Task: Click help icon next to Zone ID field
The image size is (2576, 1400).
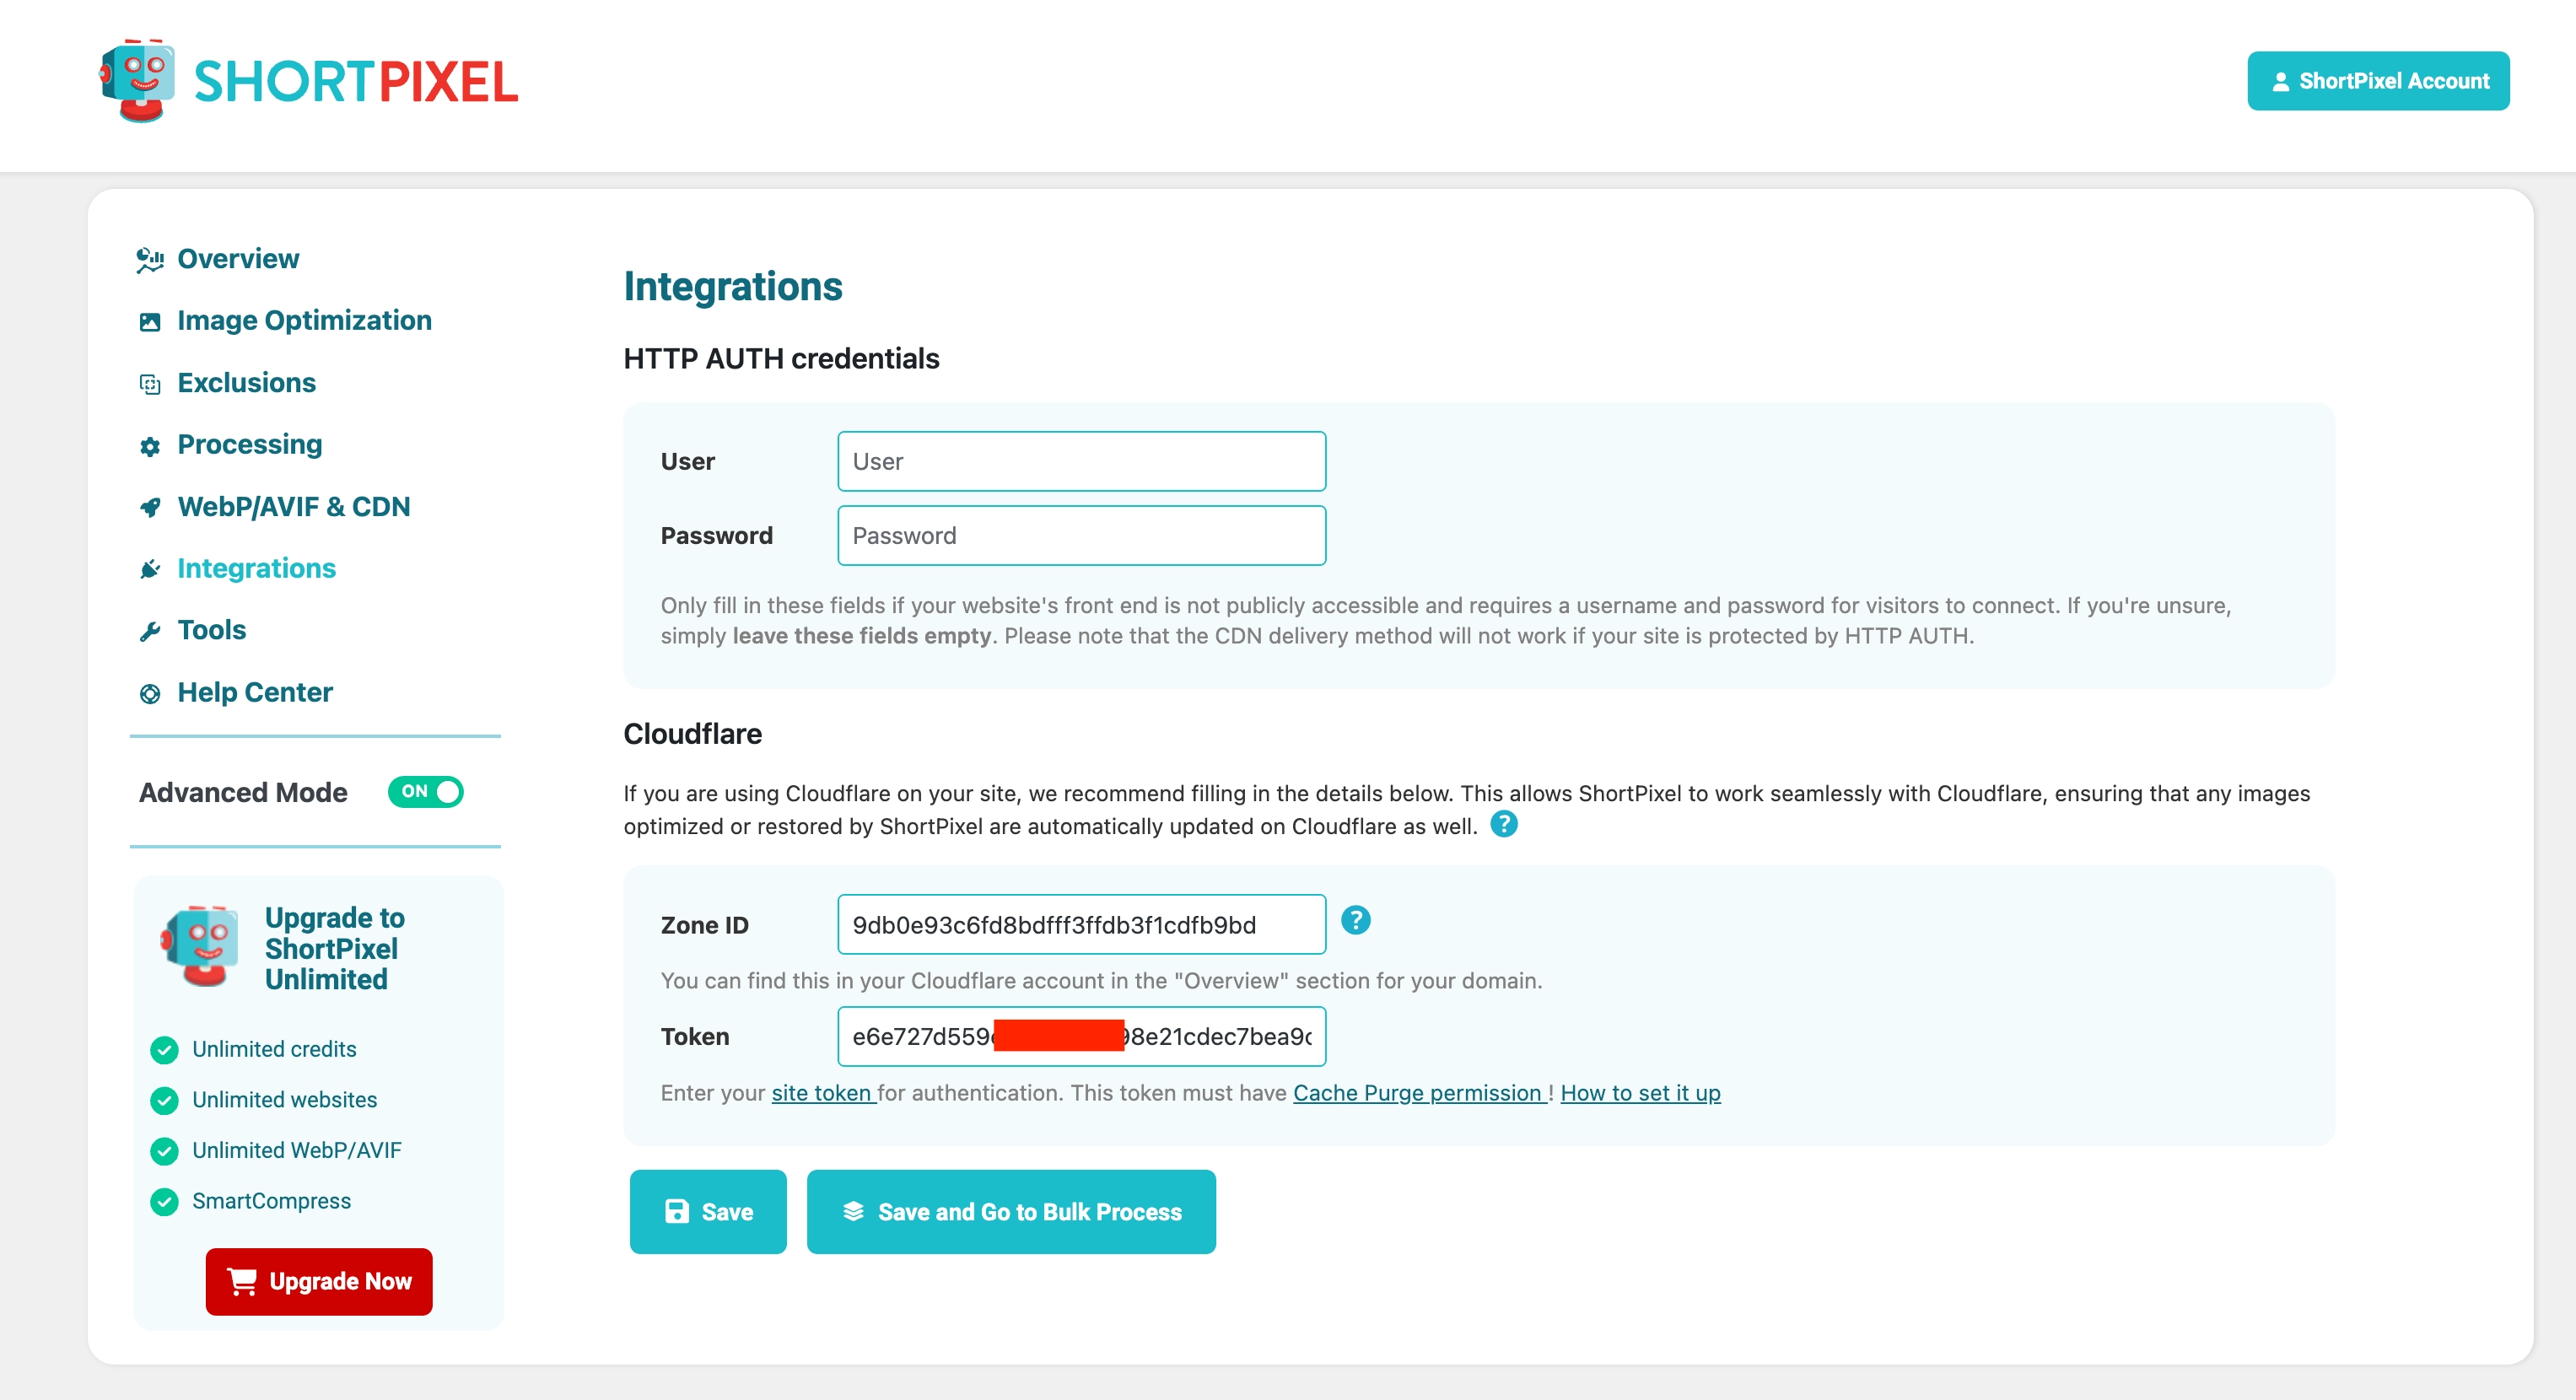Action: (x=1355, y=920)
